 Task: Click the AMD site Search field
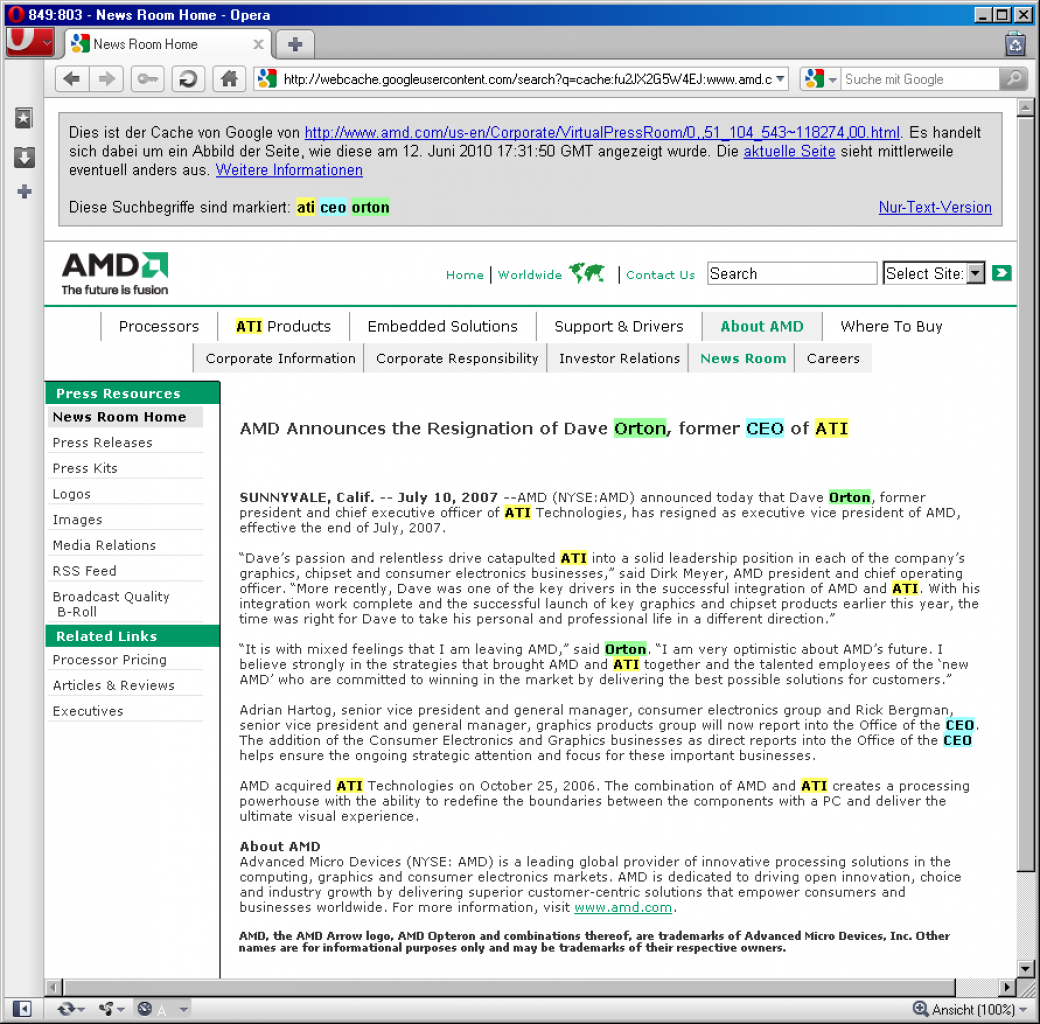791,273
